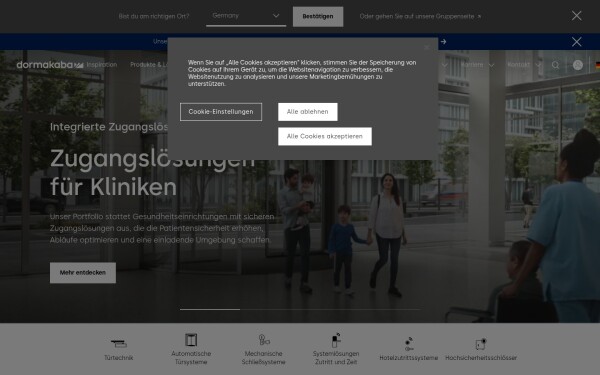Click the Hotelzutrittssysteme label
Image resolution: width=600 pixels, height=375 pixels.
409,358
